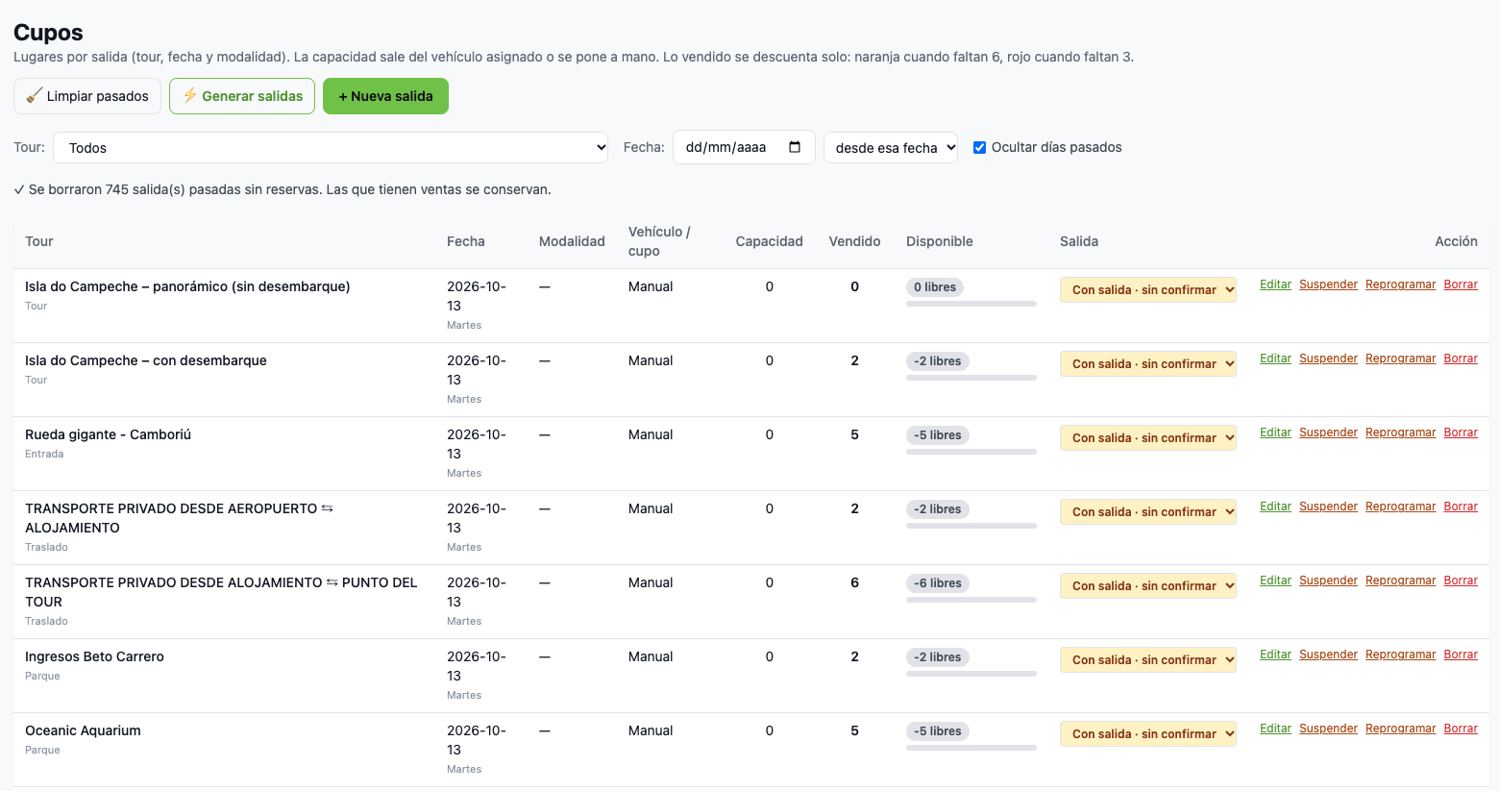Click Borrar for Isla do Campeche panorámico
1500x791 pixels.
point(1460,284)
